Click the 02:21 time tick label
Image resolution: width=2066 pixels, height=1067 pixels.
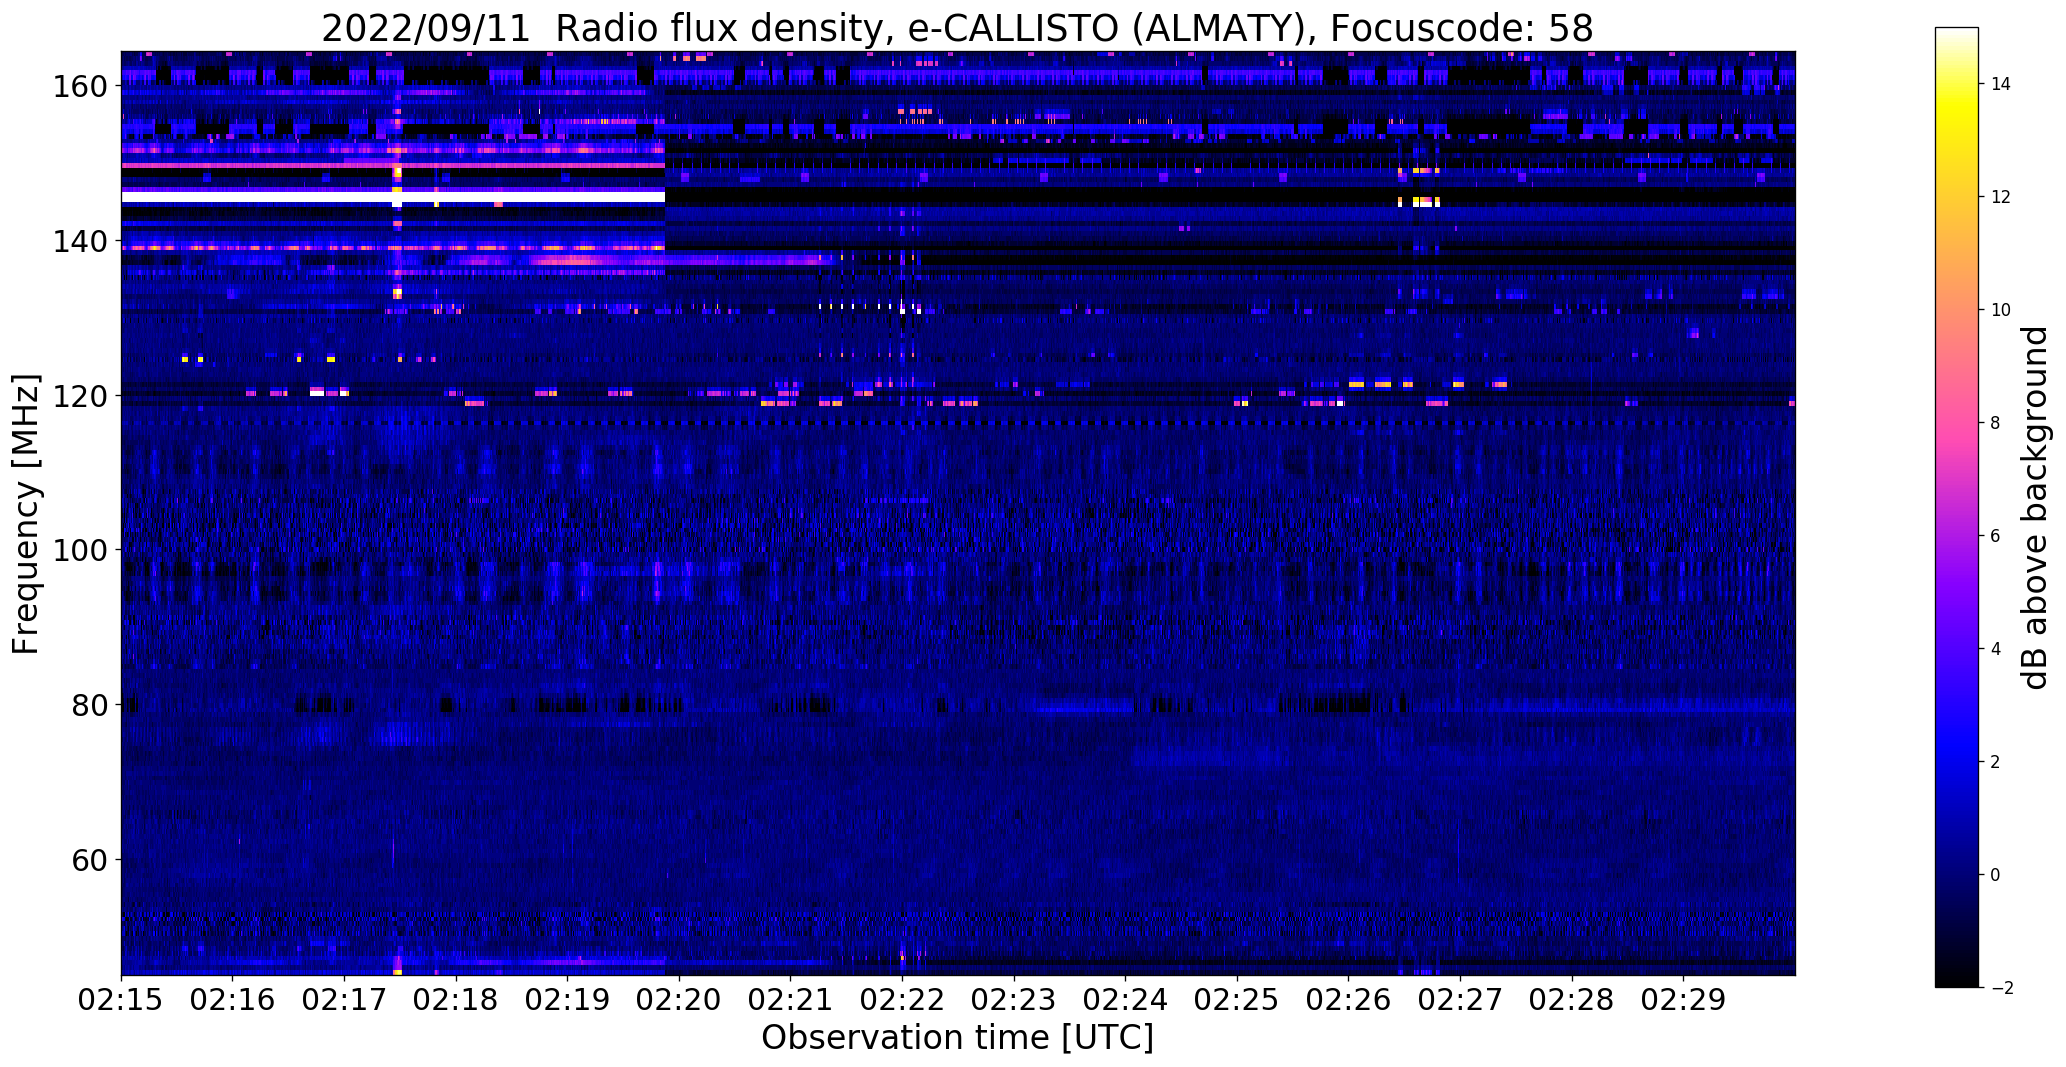[790, 1000]
